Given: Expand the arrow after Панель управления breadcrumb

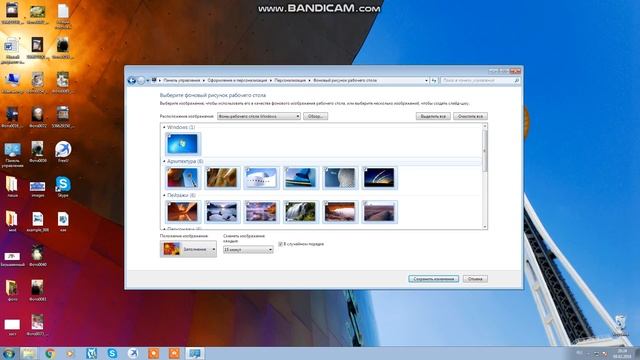Looking at the screenshot, I should pos(204,81).
